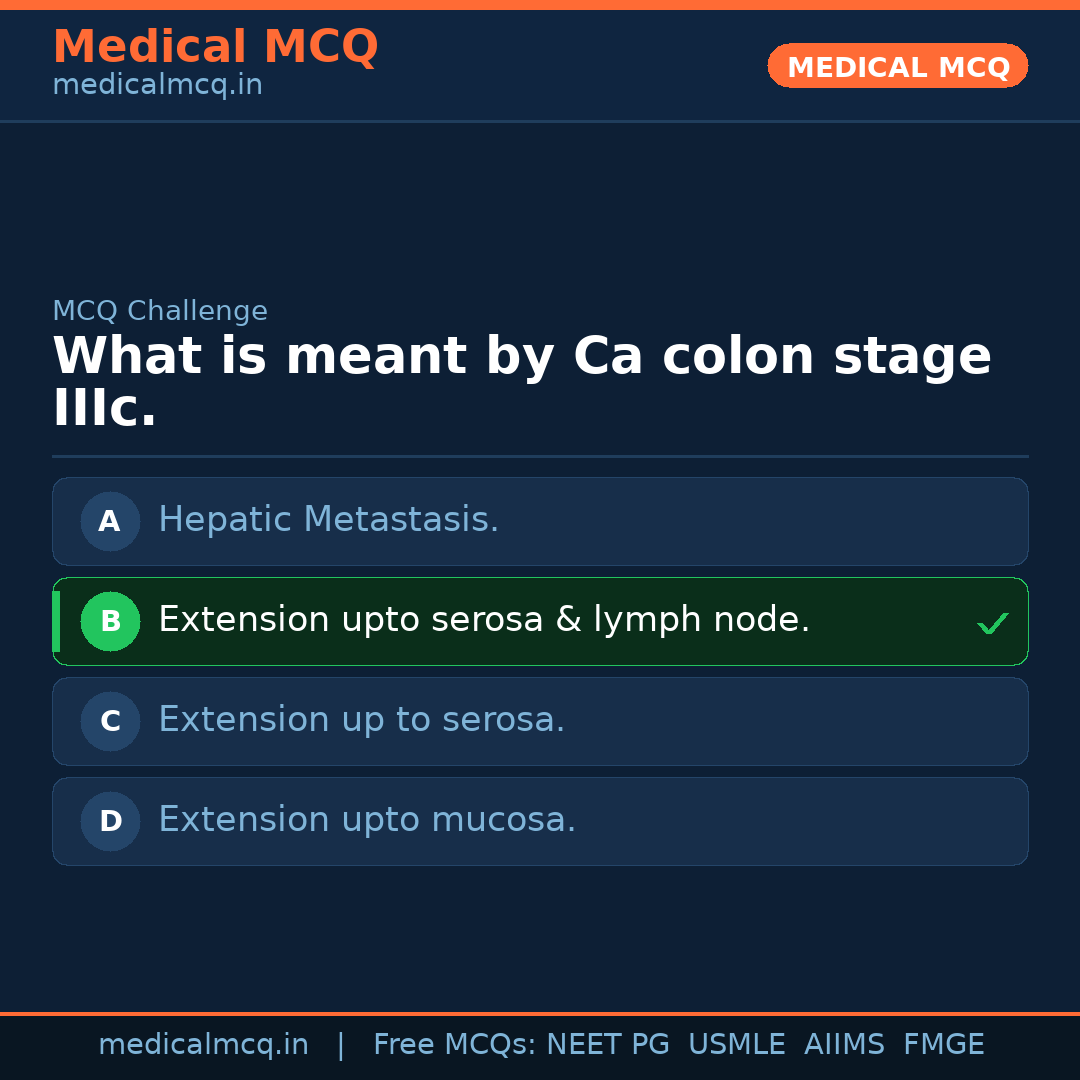
Task: Open the medicalmcq.in link under the header title
Action: 157,86
